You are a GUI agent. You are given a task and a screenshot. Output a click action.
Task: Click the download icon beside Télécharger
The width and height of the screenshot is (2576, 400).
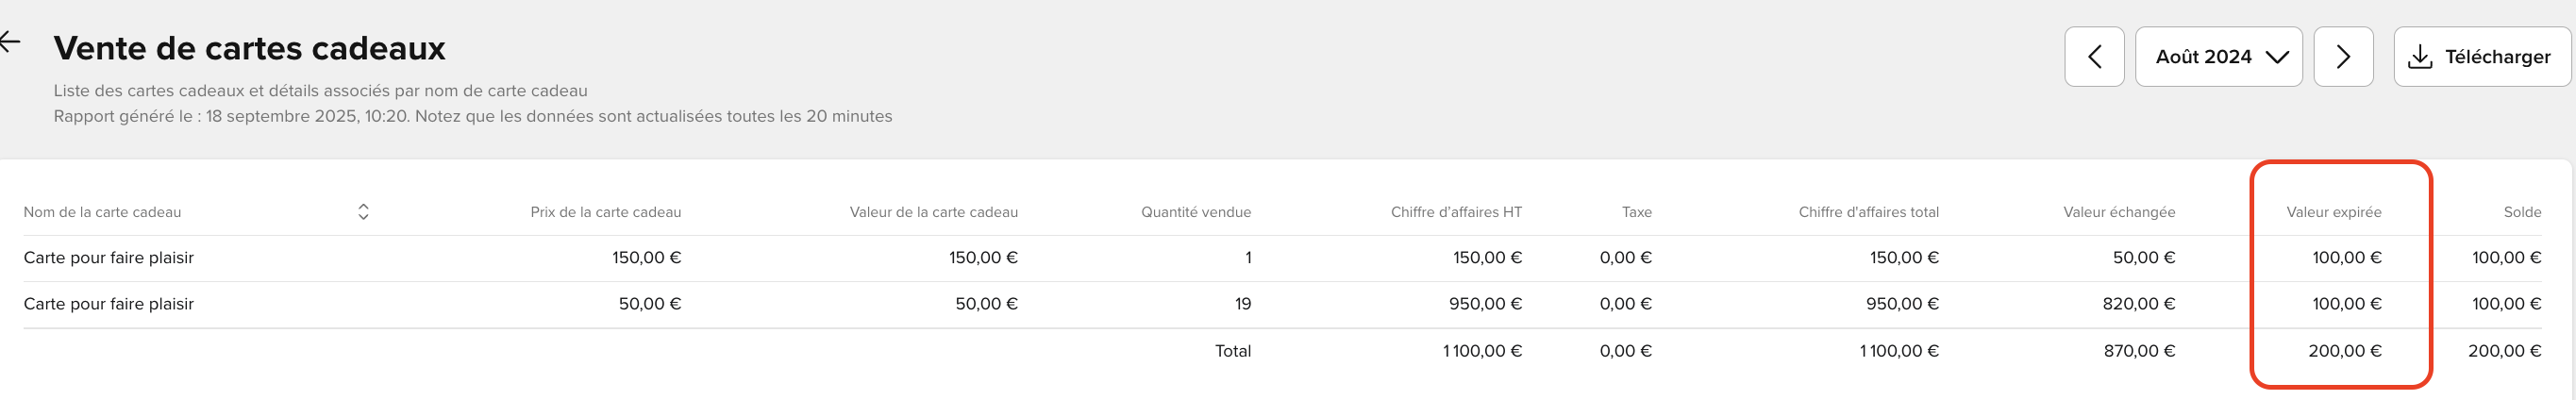(x=2420, y=57)
